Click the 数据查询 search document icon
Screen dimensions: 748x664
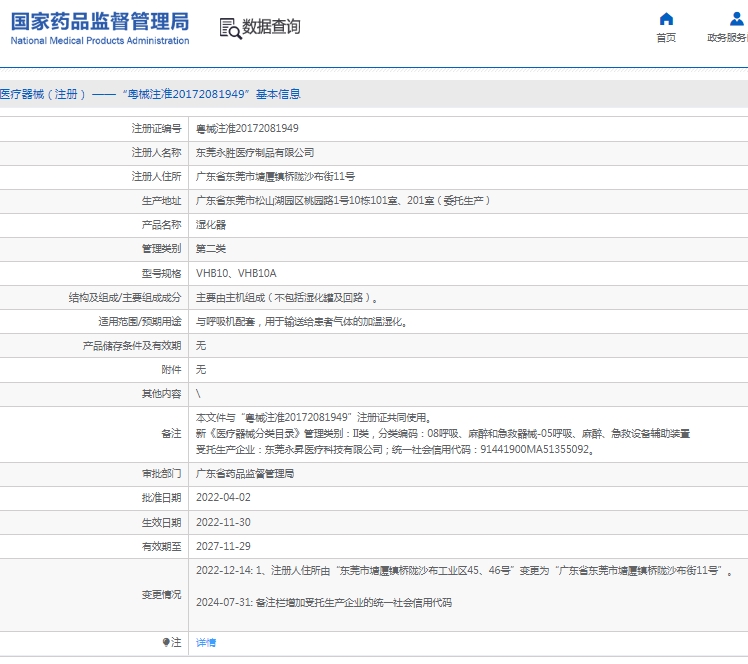230,28
